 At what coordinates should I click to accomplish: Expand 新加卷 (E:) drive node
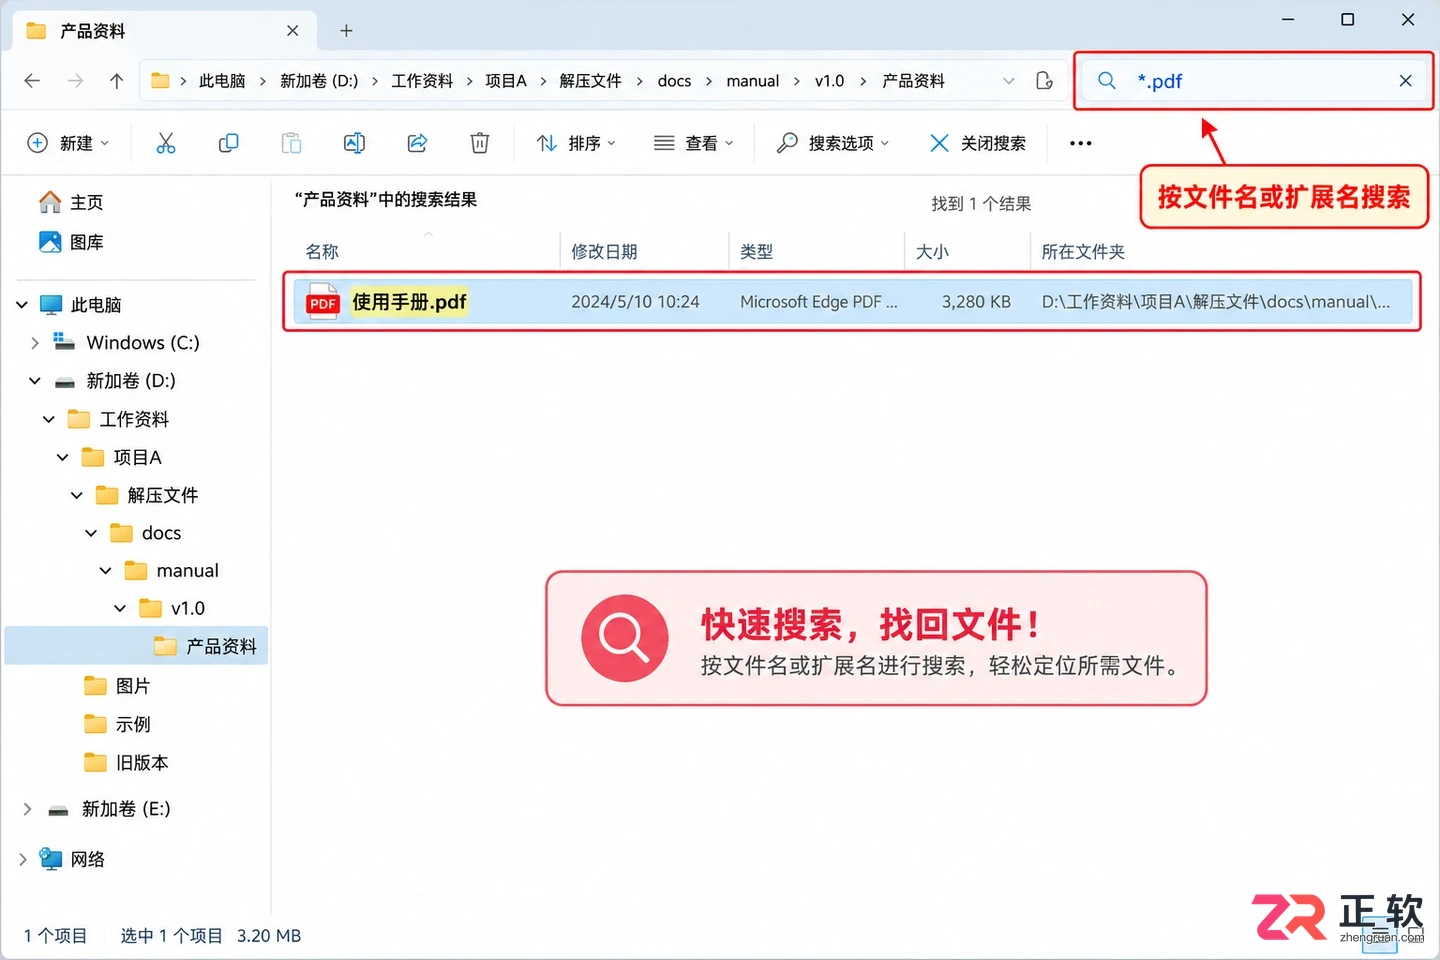point(27,808)
